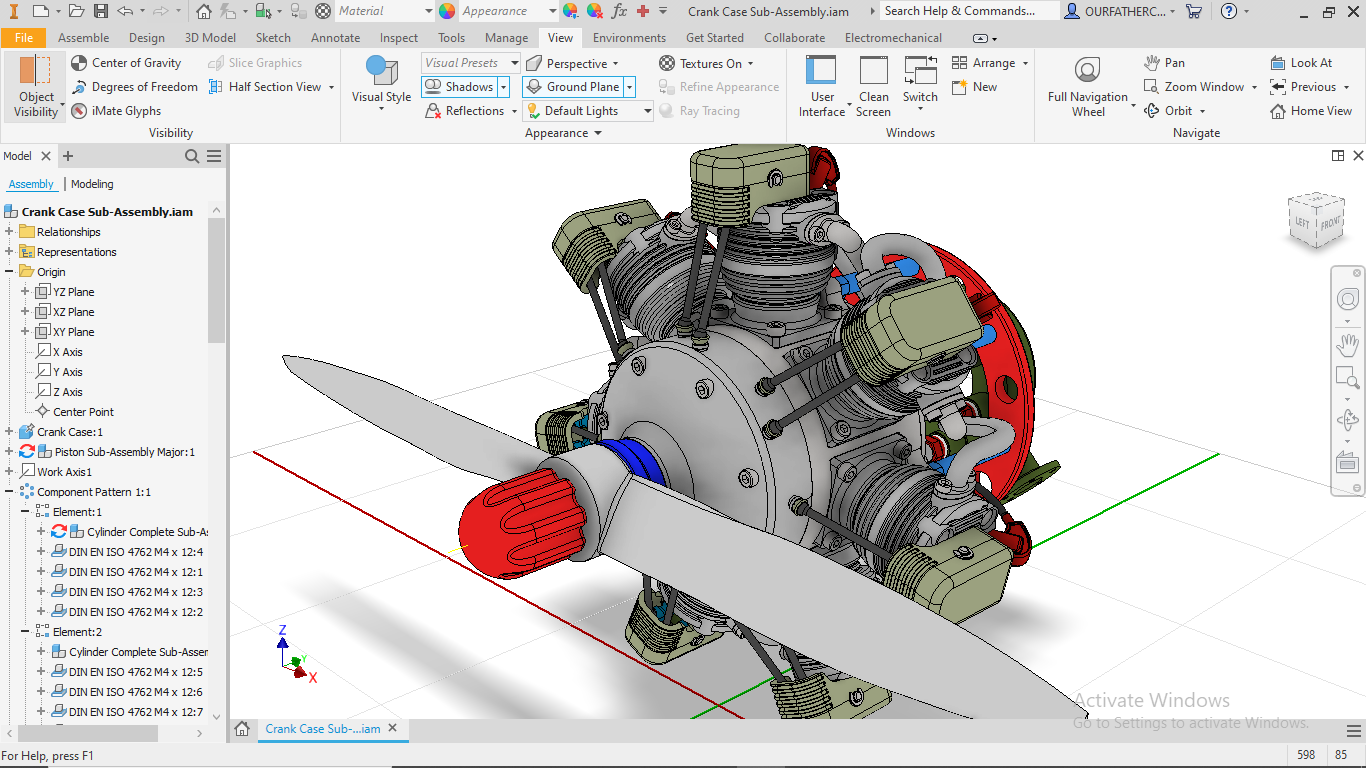Toggle Center of Gravity display
The image size is (1366, 768).
coord(126,63)
